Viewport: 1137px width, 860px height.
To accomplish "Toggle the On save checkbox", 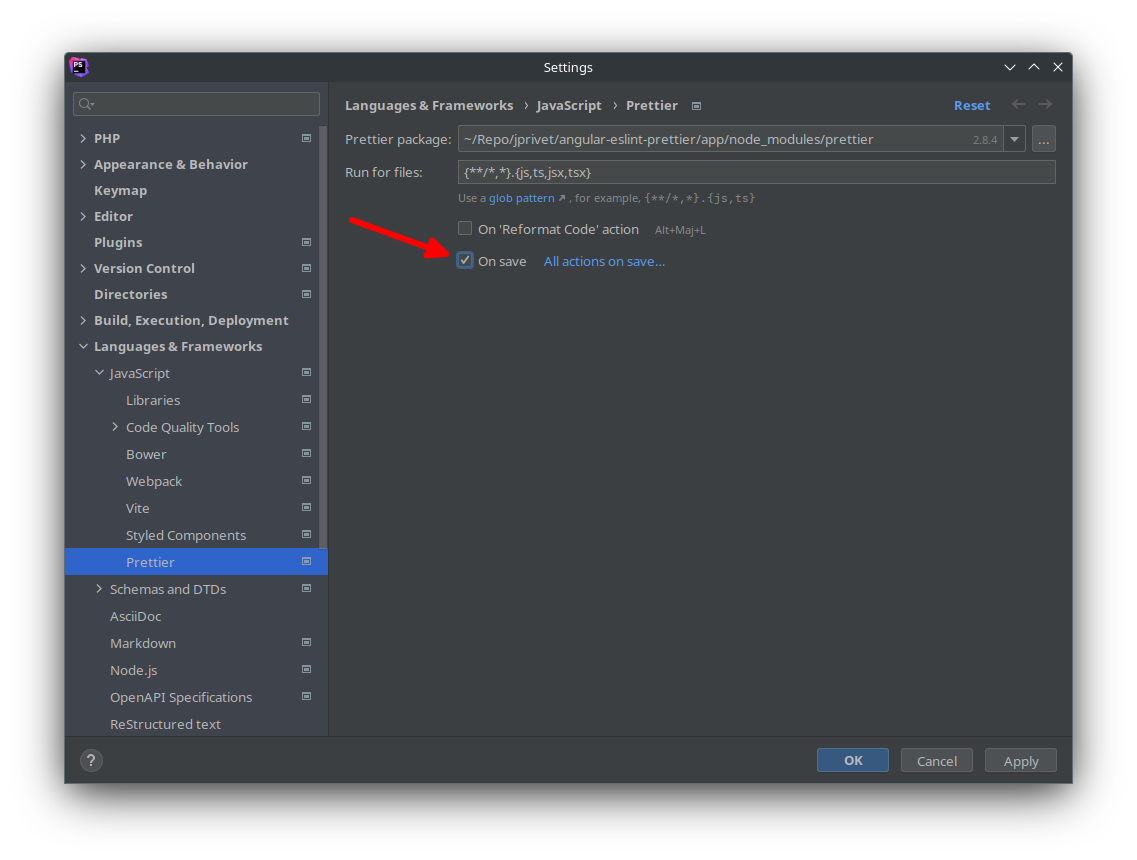I will 465,260.
